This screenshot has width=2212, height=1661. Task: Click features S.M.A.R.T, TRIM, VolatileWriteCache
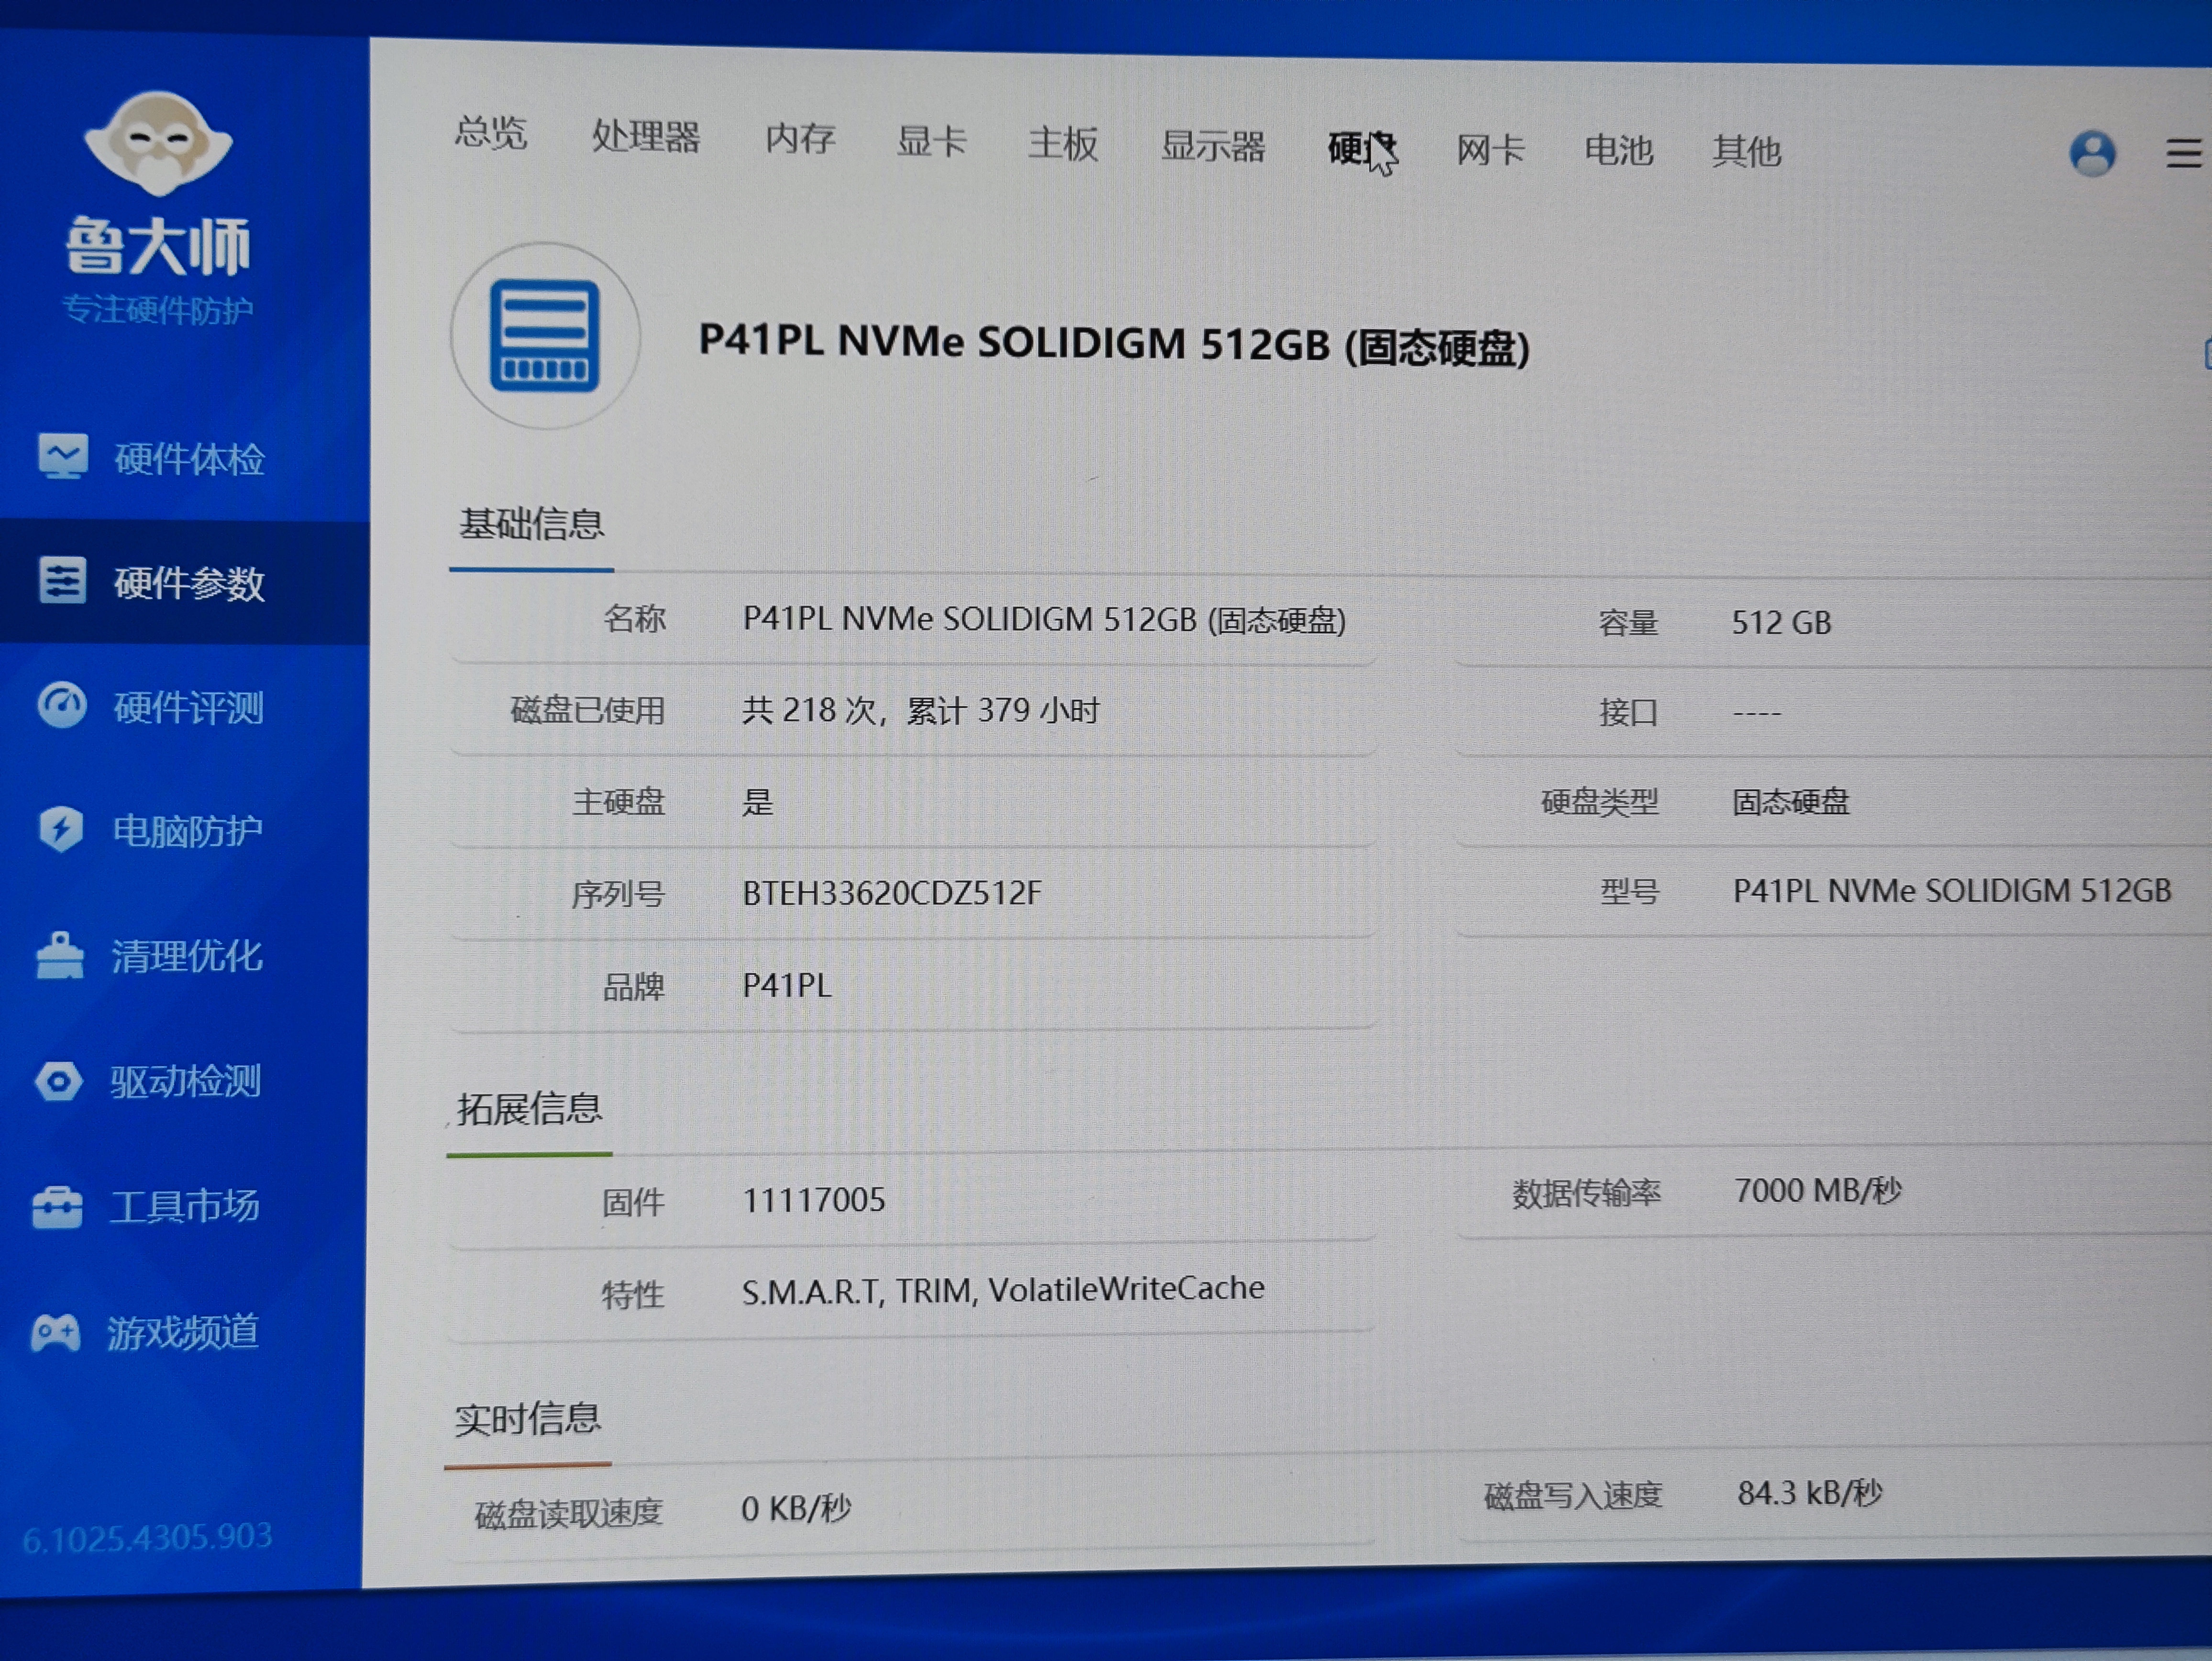[x=1002, y=1289]
